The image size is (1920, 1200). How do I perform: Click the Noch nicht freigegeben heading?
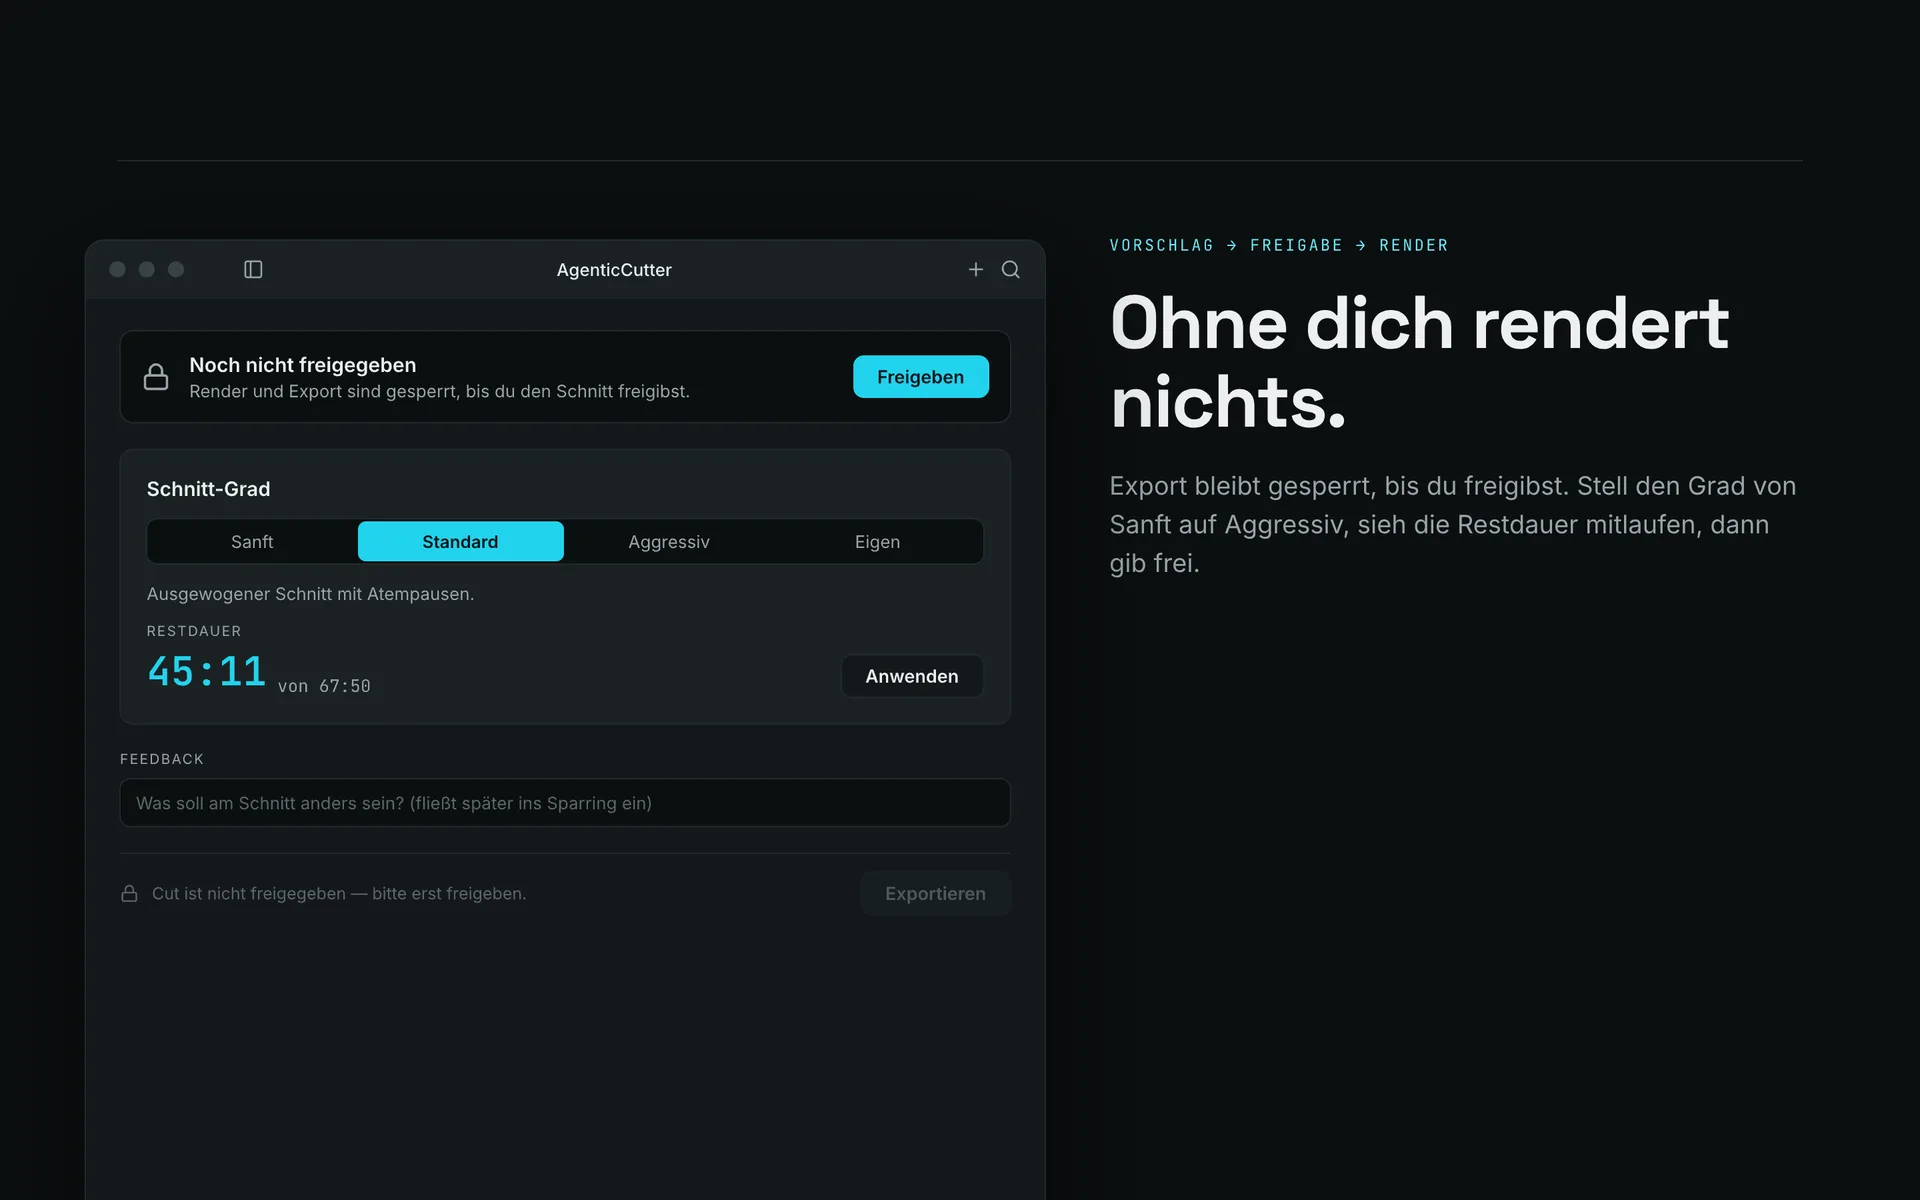coord(303,365)
